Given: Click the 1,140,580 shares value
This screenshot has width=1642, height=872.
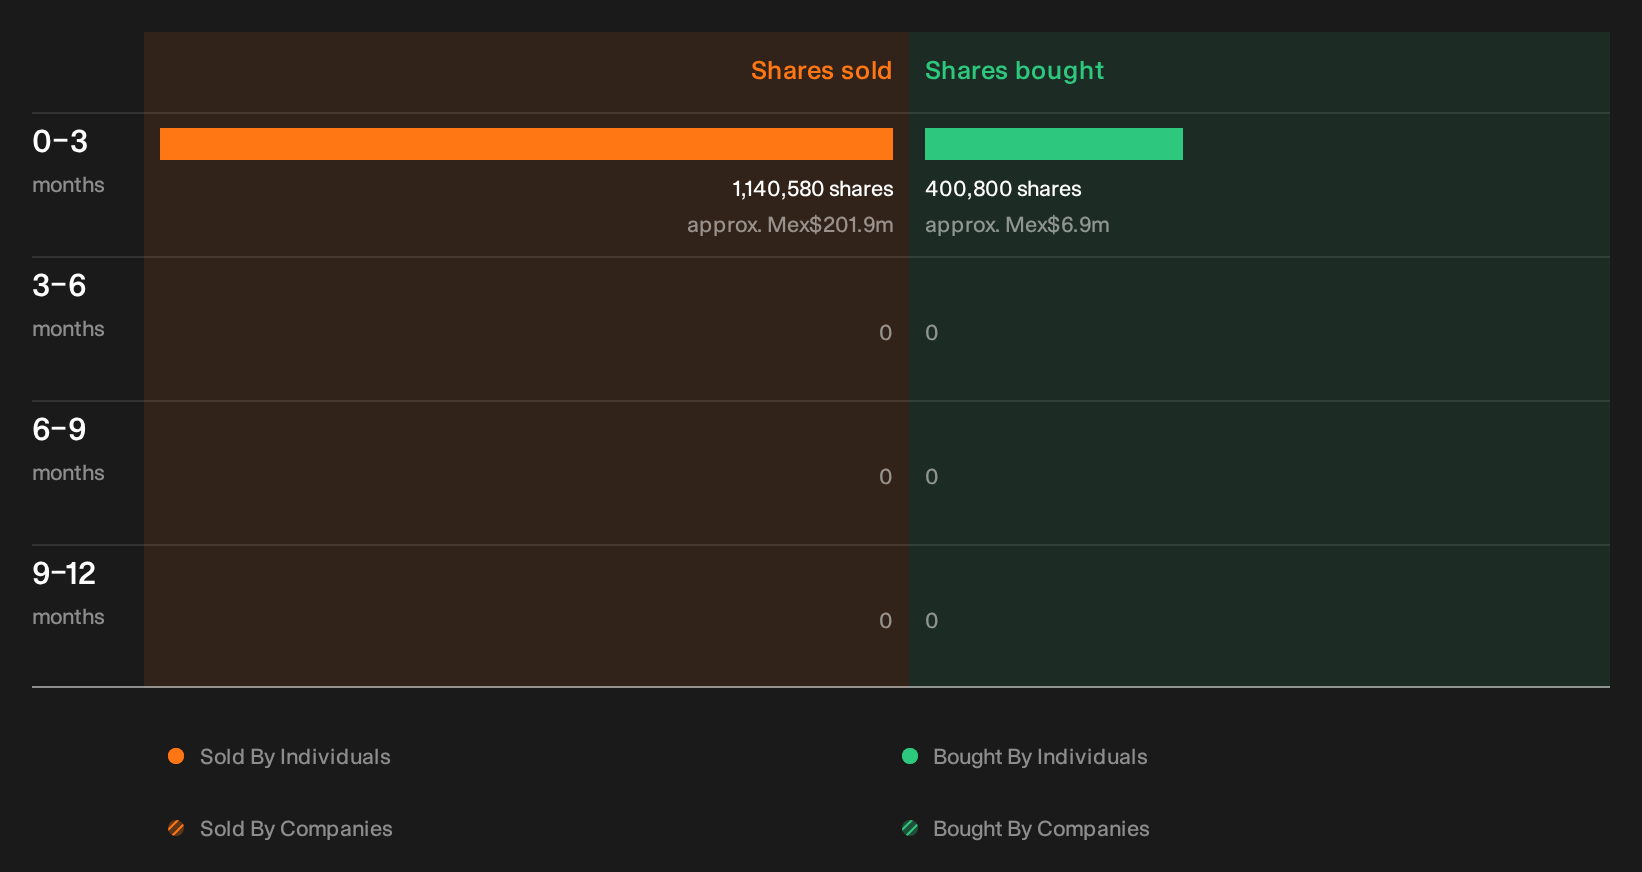Looking at the screenshot, I should pos(813,189).
